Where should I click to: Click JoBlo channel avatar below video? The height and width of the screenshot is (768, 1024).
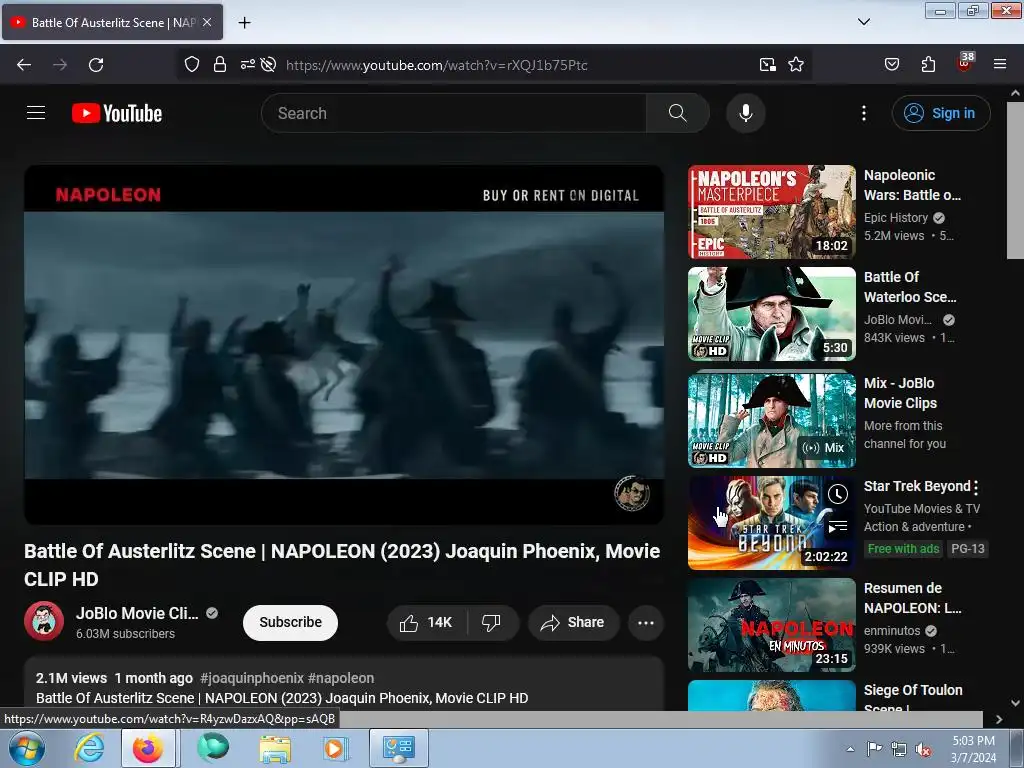coord(44,621)
